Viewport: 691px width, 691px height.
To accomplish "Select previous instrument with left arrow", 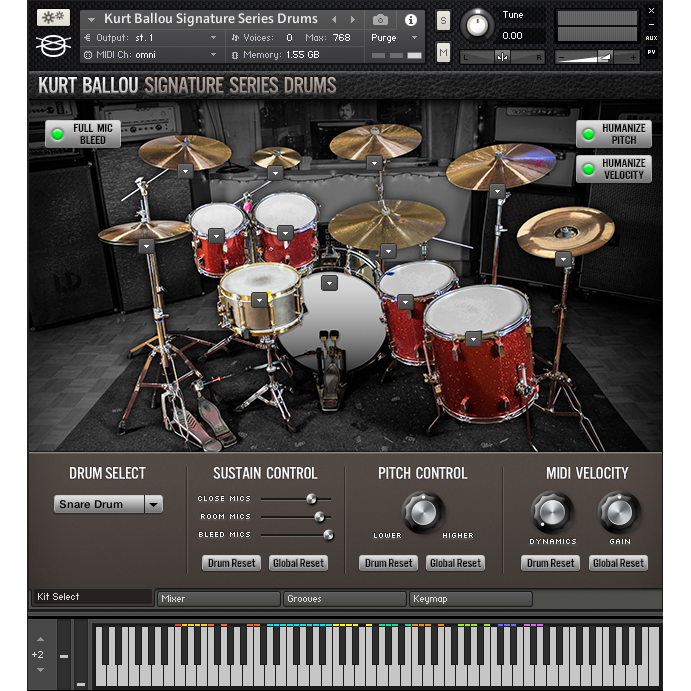I will [x=335, y=19].
